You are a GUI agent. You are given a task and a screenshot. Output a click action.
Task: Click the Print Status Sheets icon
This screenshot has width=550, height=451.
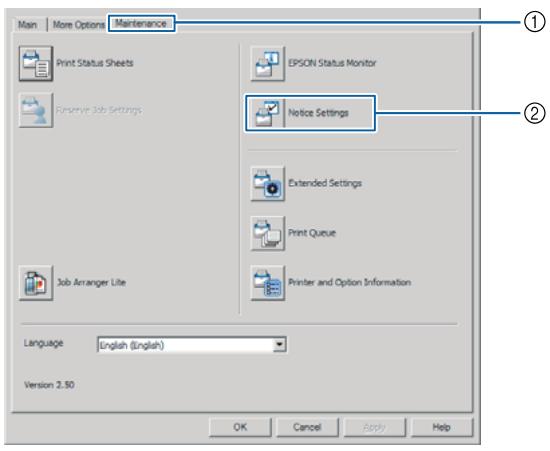(36, 63)
